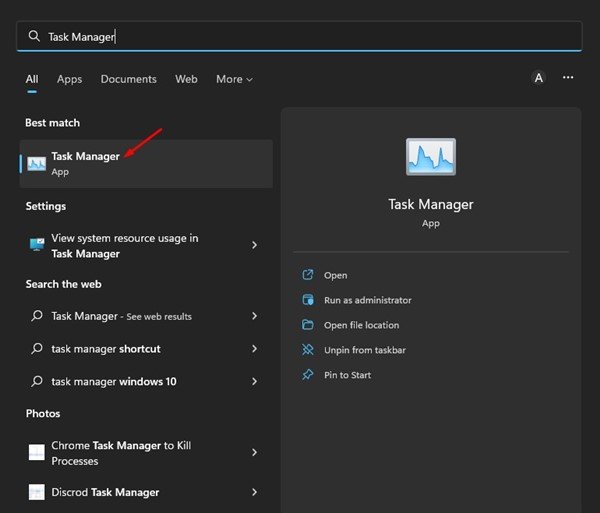600x513 pixels.
Task: Click thumbnail of Discrod Task Manager photo
Action: point(37,492)
